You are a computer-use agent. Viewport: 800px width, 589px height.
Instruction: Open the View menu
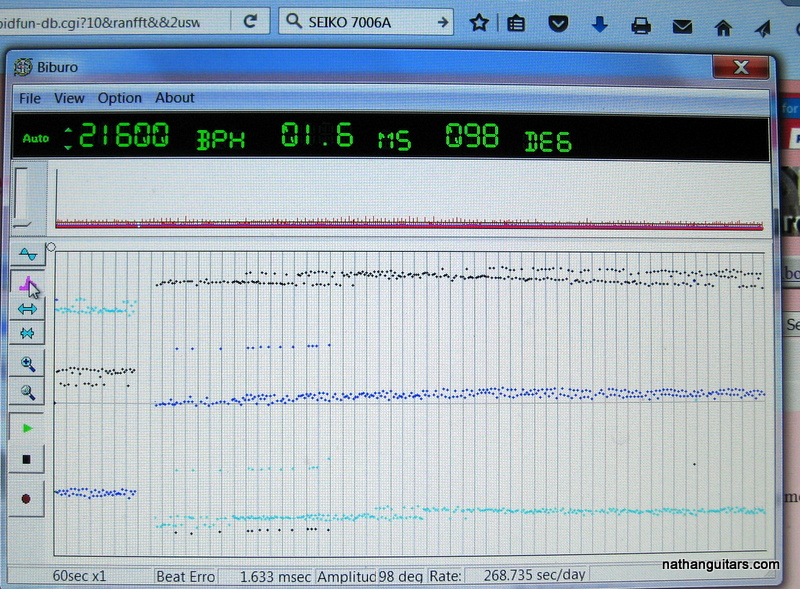69,98
